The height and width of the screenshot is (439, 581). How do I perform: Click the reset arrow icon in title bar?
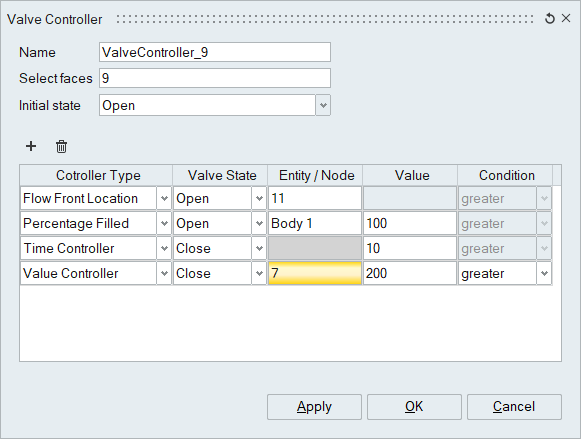[x=550, y=19]
